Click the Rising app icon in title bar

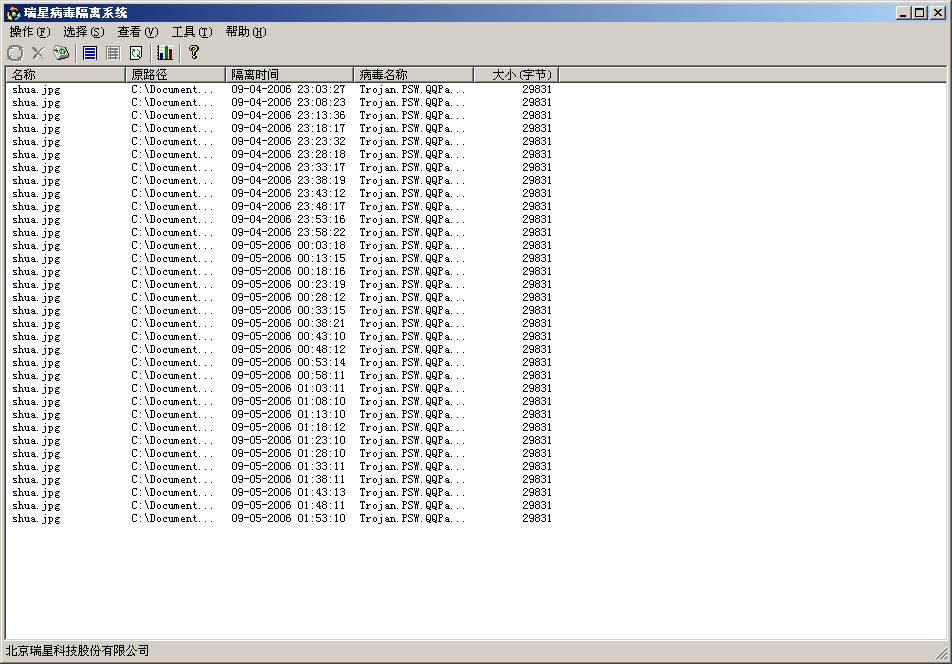(13, 13)
